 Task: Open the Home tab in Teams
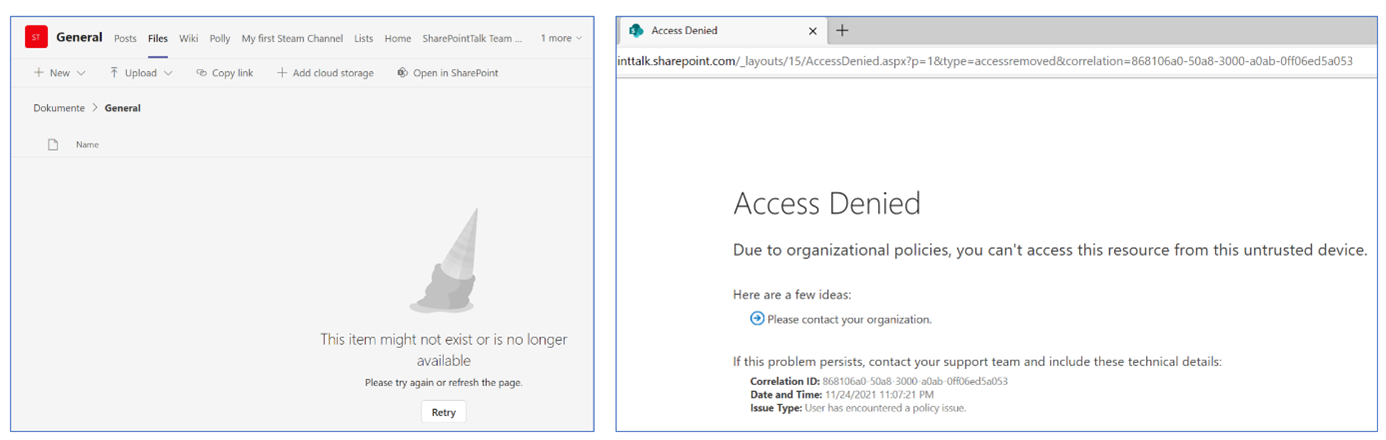(x=398, y=39)
